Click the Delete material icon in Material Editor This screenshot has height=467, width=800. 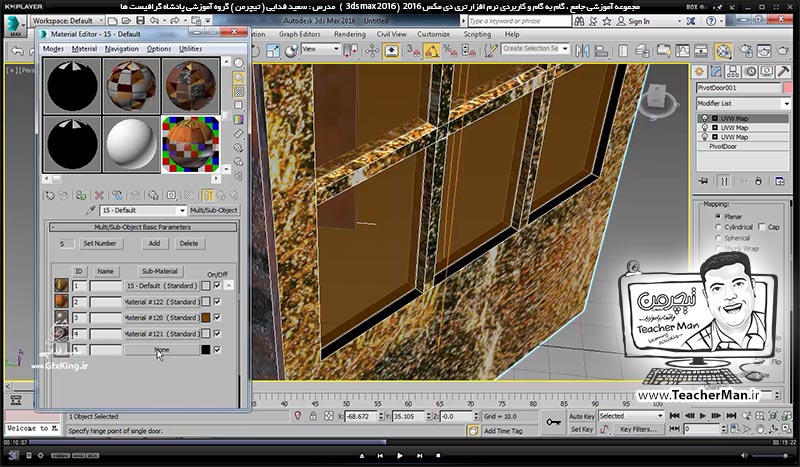(x=99, y=195)
